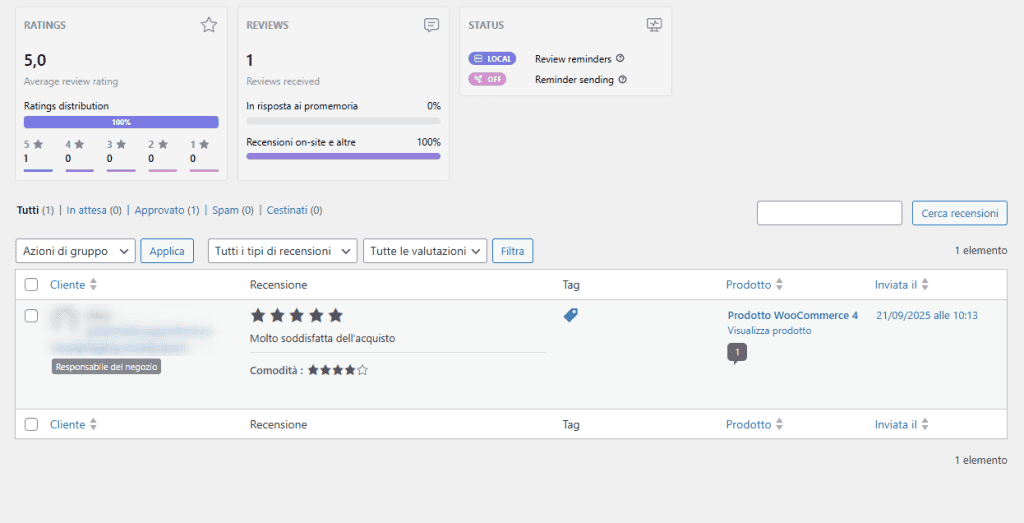Click the bottom '1 elemento' count
This screenshot has width=1024, height=523.
(981, 460)
